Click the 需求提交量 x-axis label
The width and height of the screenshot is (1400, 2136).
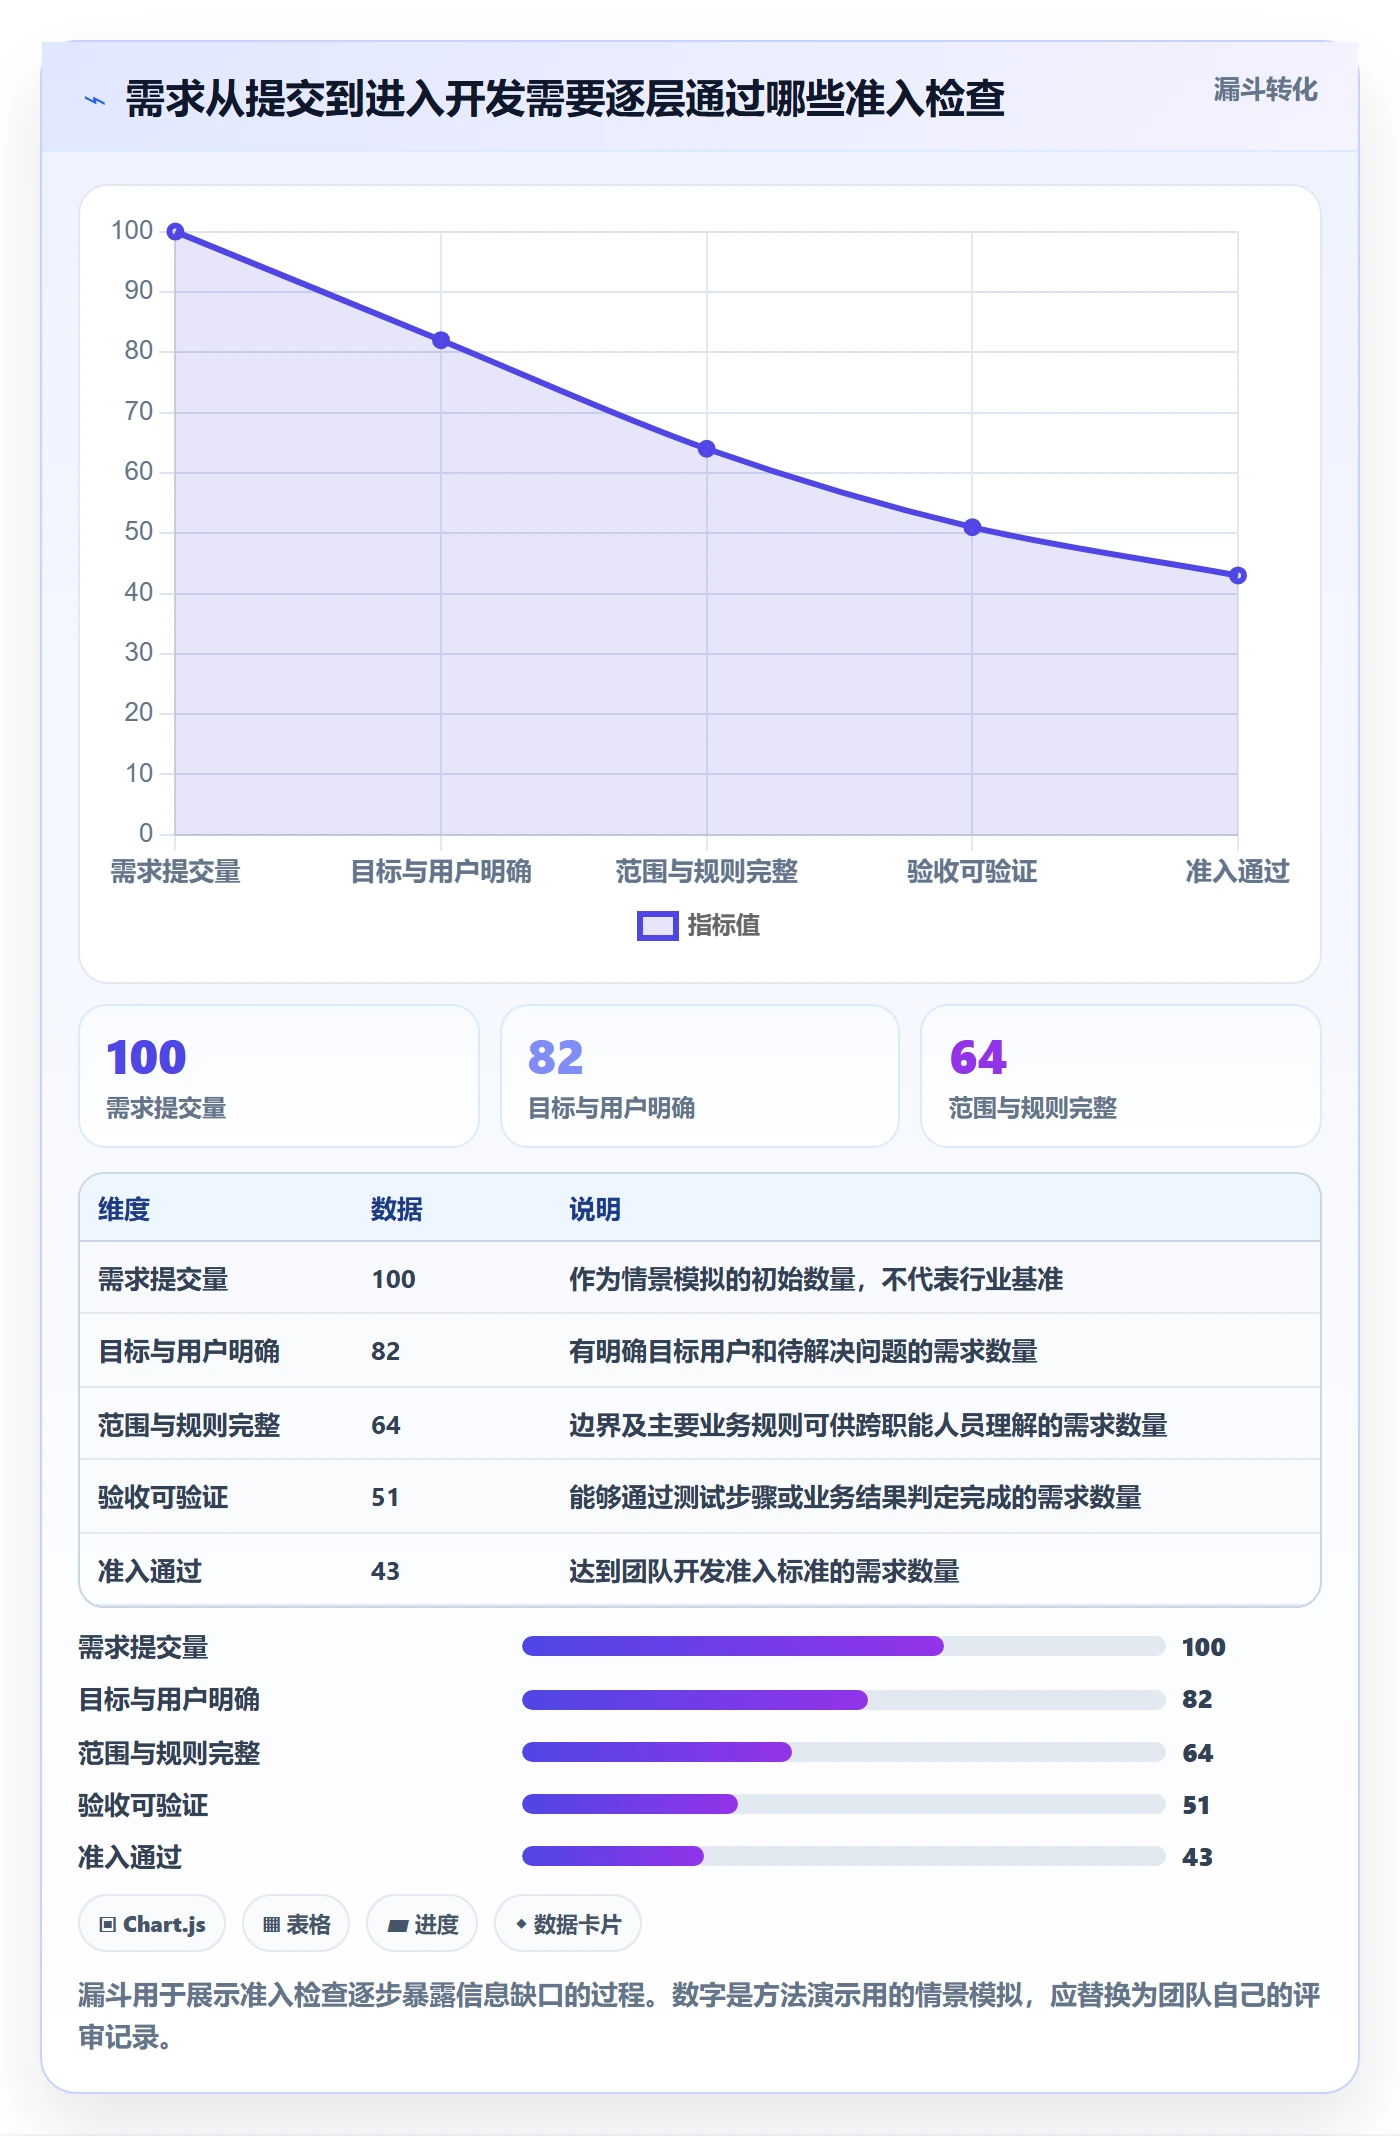175,872
